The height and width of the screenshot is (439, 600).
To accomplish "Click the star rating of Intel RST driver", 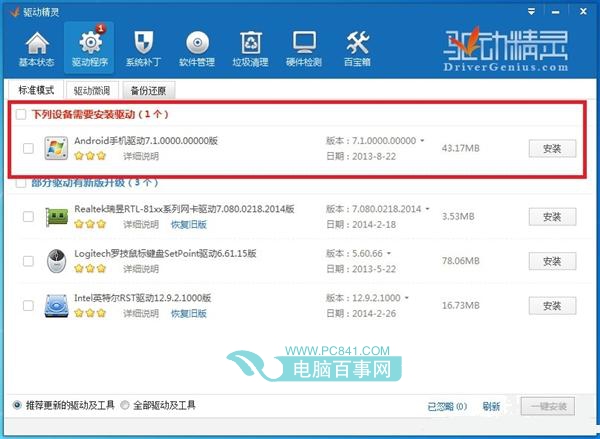I will coord(90,313).
